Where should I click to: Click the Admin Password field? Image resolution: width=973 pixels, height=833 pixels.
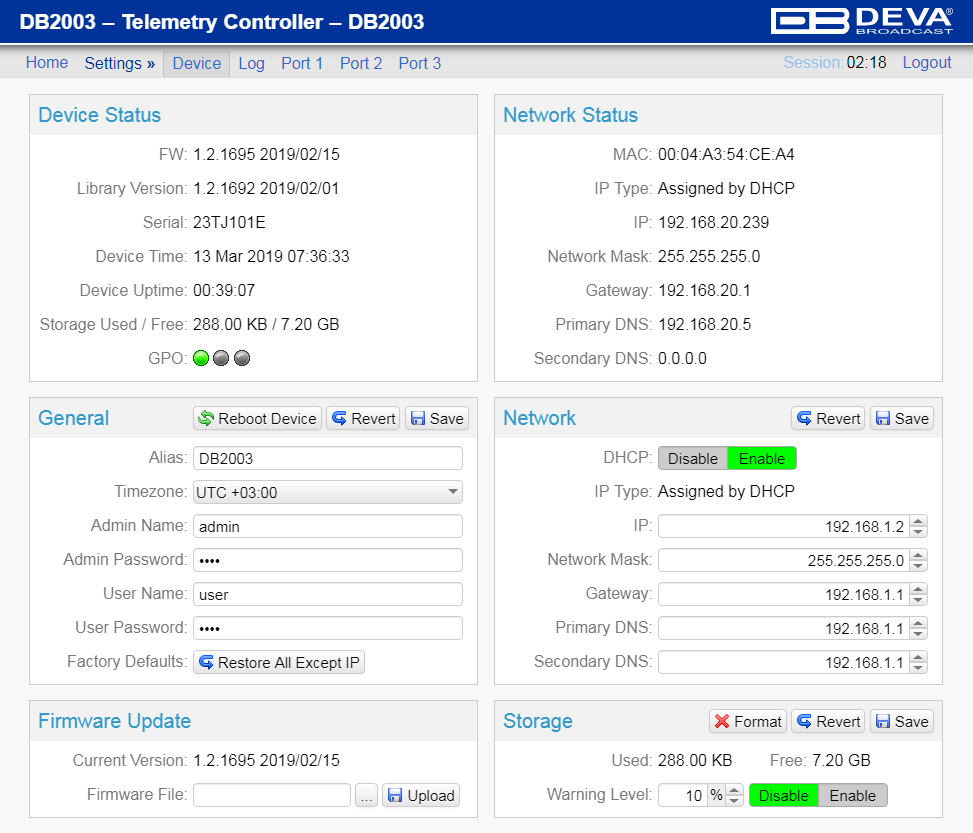click(x=328, y=560)
